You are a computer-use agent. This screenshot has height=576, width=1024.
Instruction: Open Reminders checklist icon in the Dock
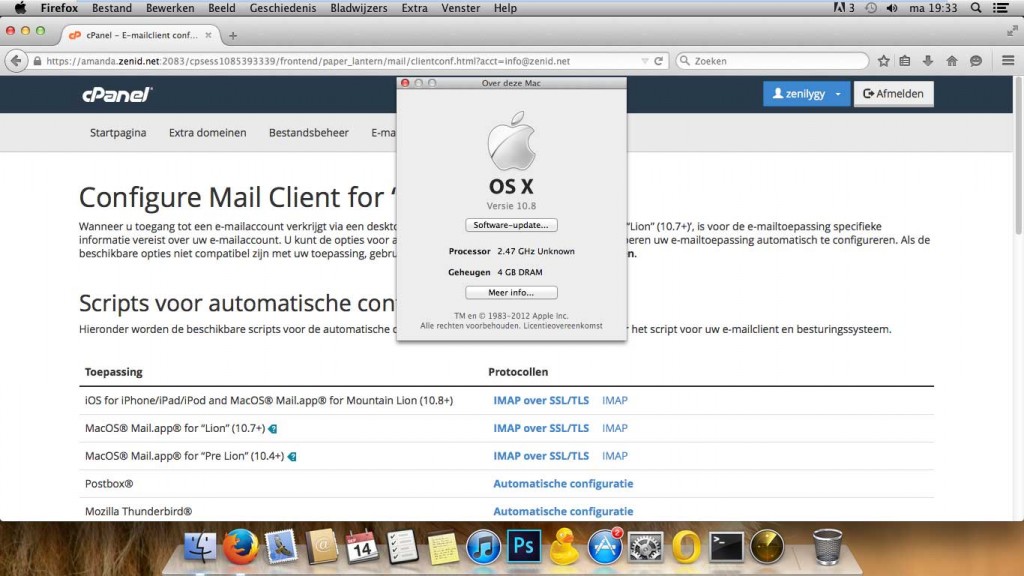(x=402, y=547)
